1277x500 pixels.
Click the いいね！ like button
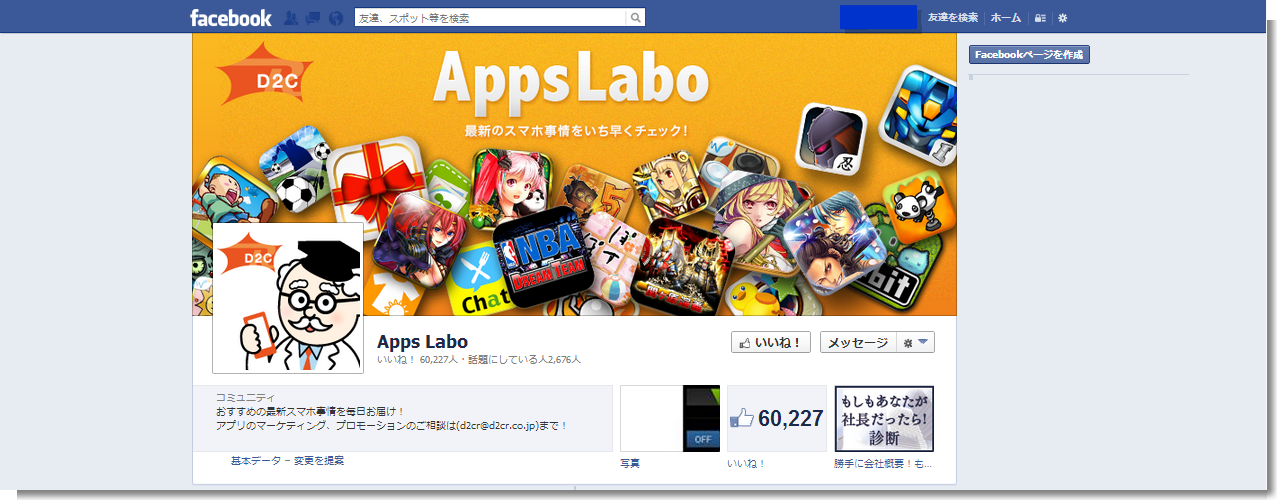770,342
